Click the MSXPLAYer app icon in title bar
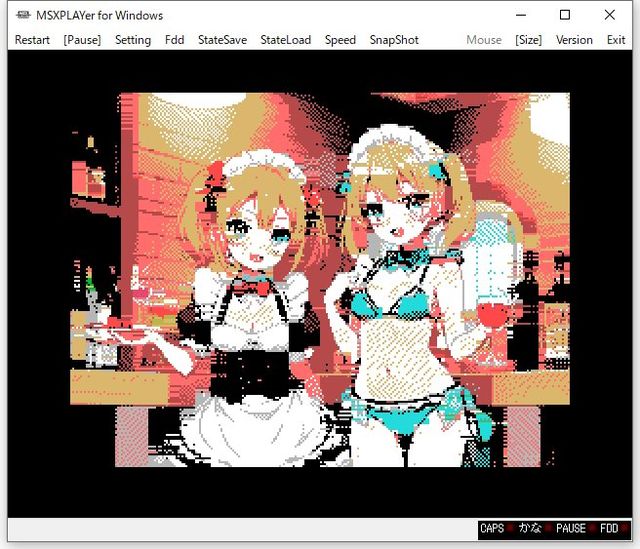This screenshot has height=549, width=640. pyautogui.click(x=23, y=15)
